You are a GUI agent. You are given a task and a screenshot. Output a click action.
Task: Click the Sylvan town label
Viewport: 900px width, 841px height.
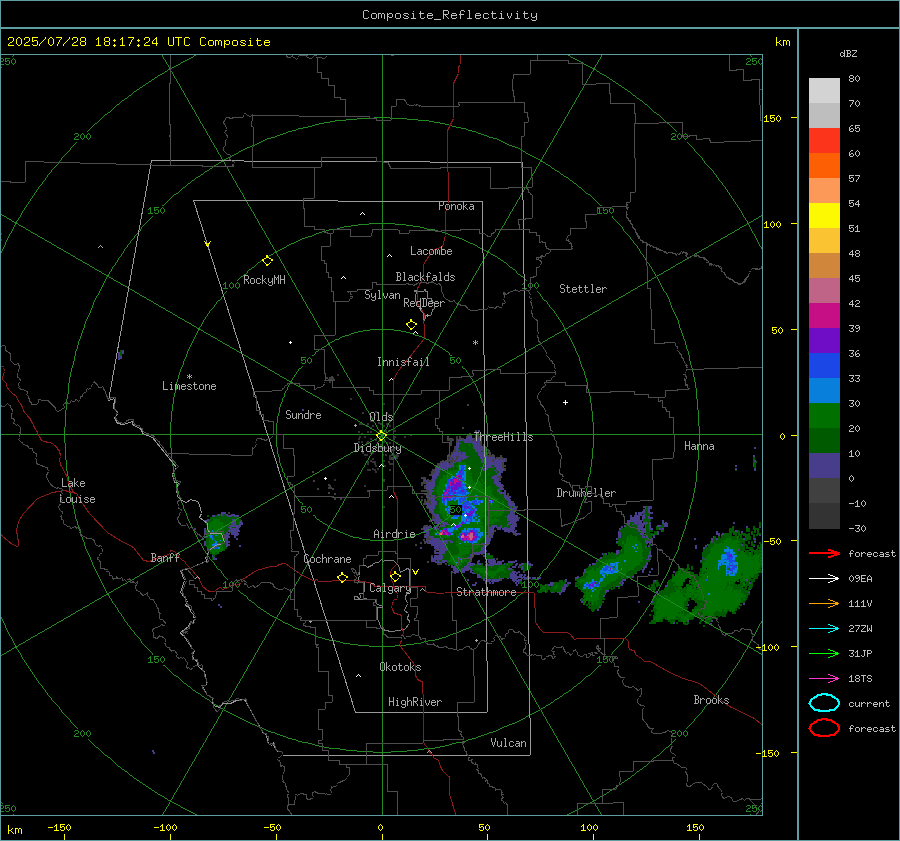tap(382, 295)
